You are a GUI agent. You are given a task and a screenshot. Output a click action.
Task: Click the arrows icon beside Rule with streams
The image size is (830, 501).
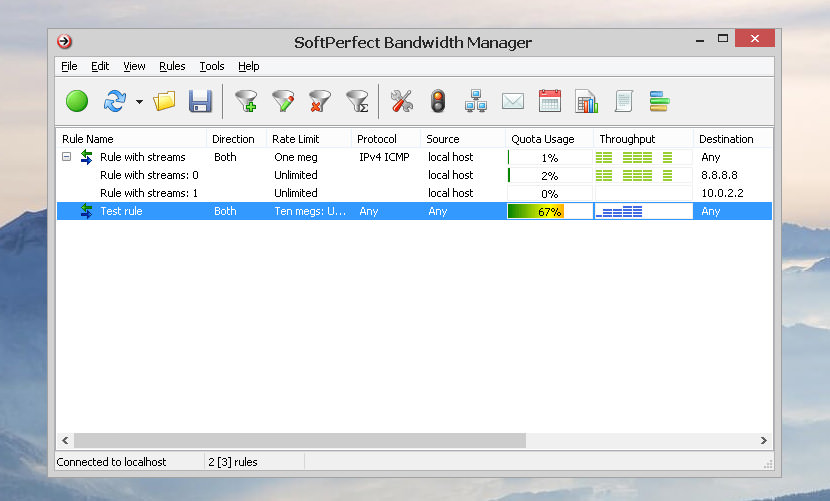click(x=86, y=157)
